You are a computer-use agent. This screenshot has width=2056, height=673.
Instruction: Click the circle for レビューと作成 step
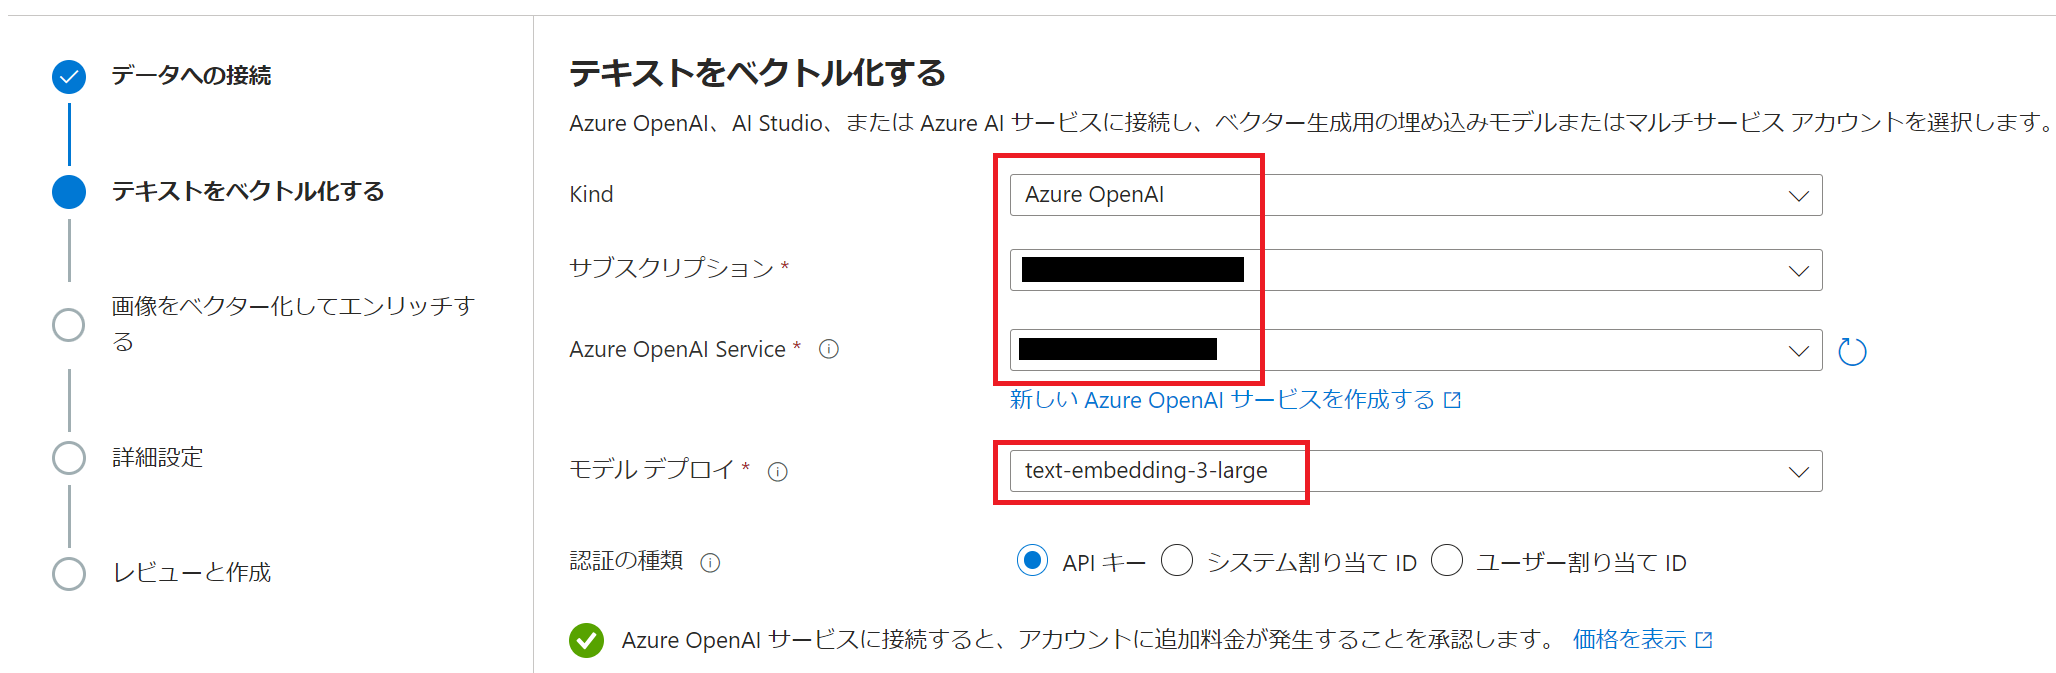click(x=69, y=573)
